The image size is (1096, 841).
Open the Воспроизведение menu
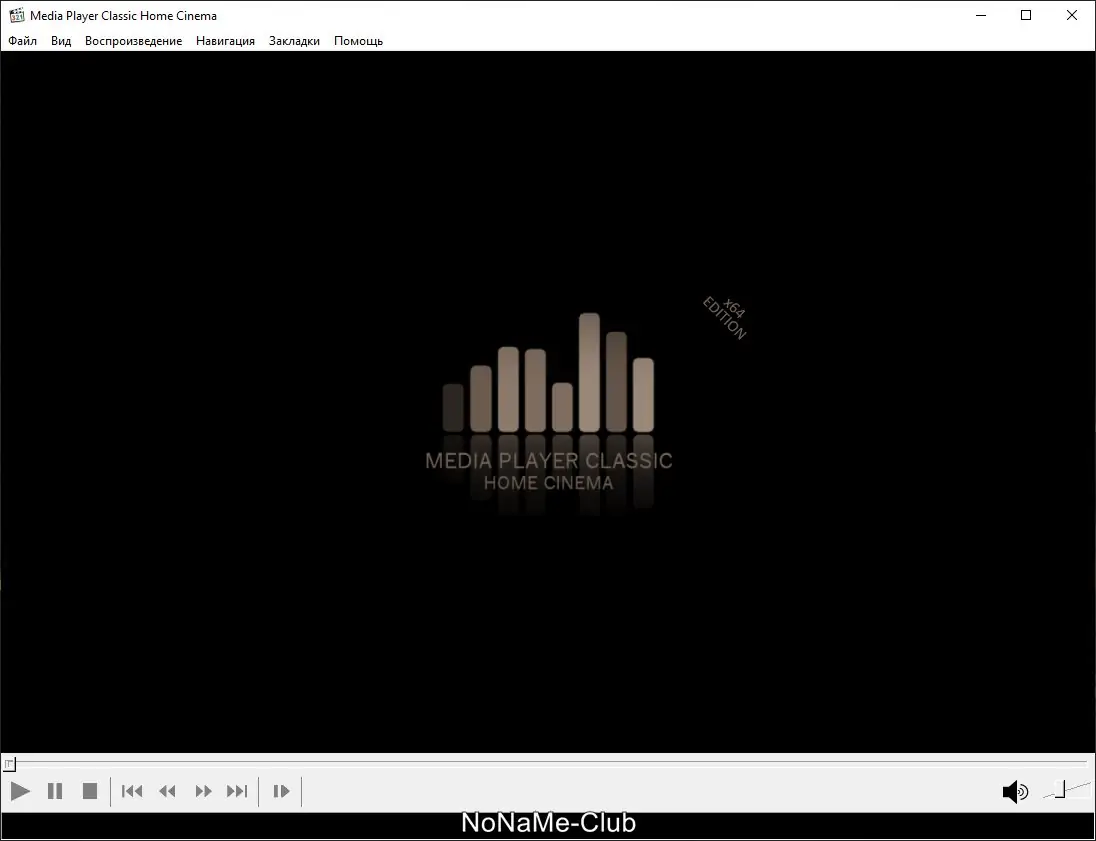coord(134,41)
